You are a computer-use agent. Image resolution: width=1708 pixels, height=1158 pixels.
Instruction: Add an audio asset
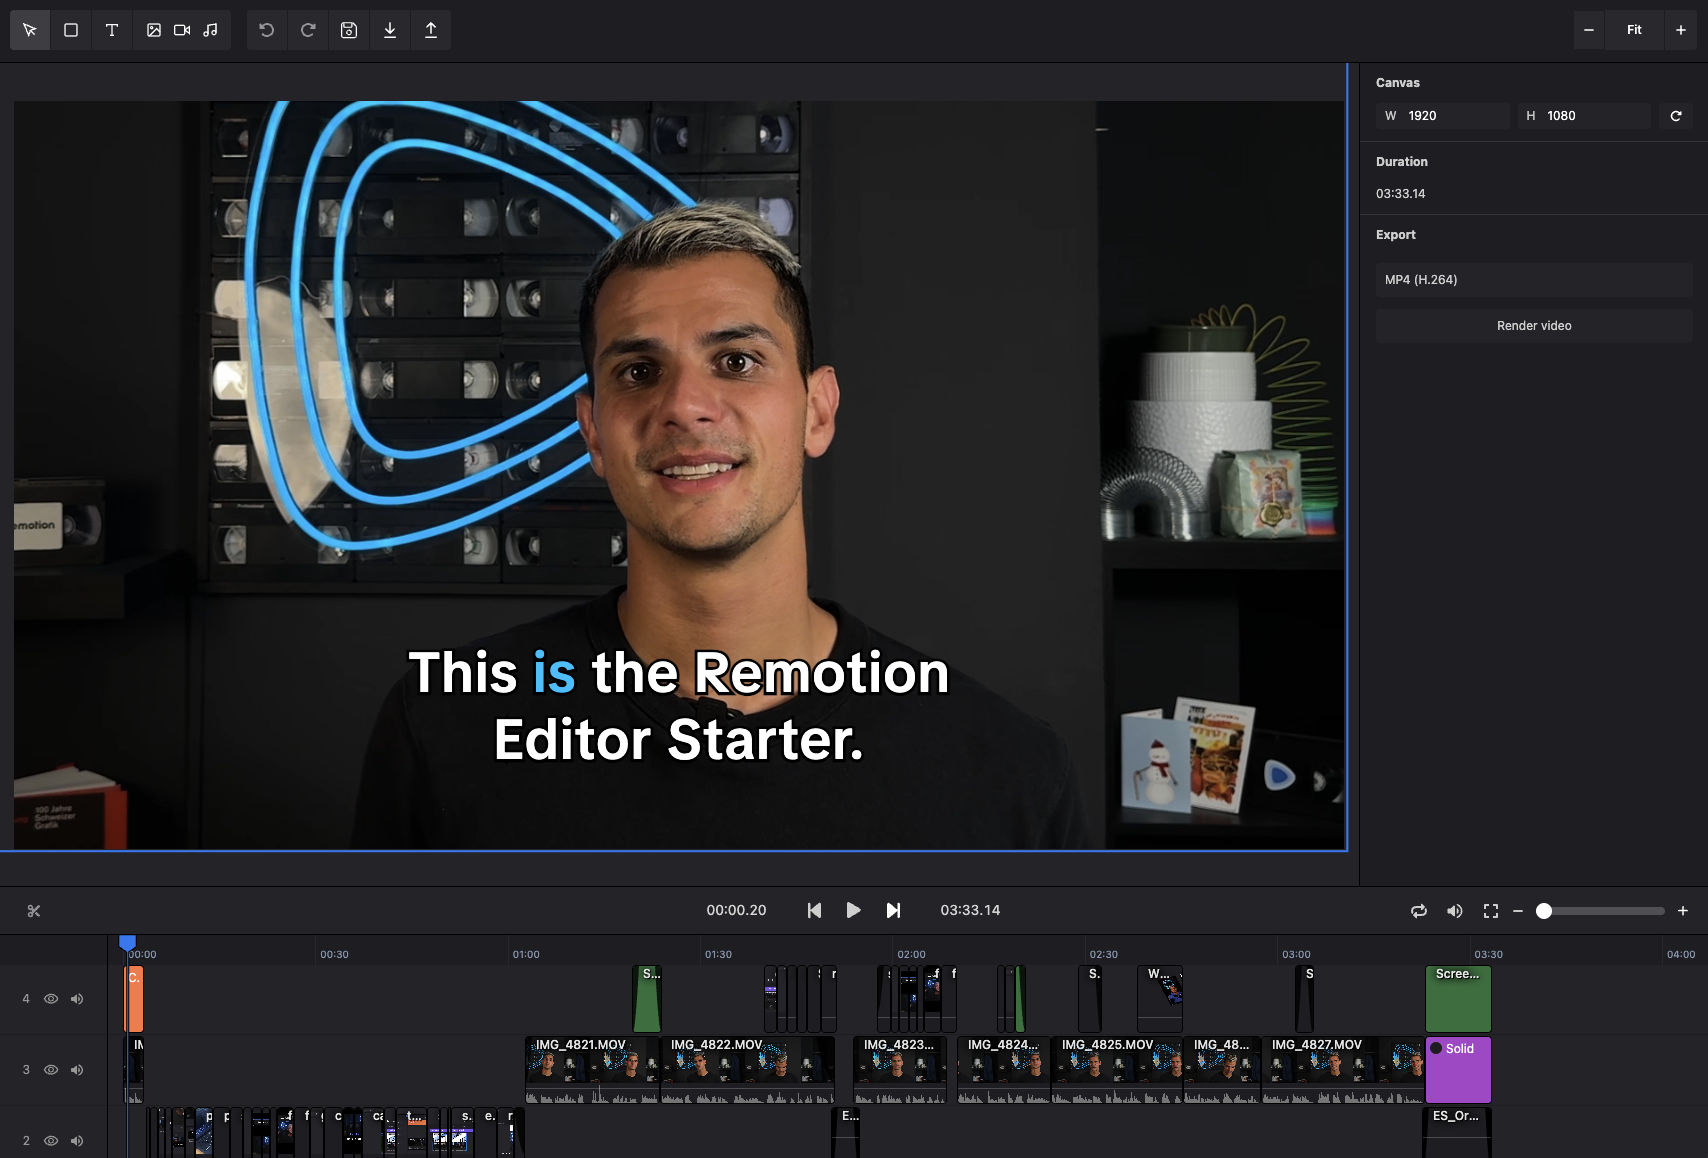click(x=210, y=30)
